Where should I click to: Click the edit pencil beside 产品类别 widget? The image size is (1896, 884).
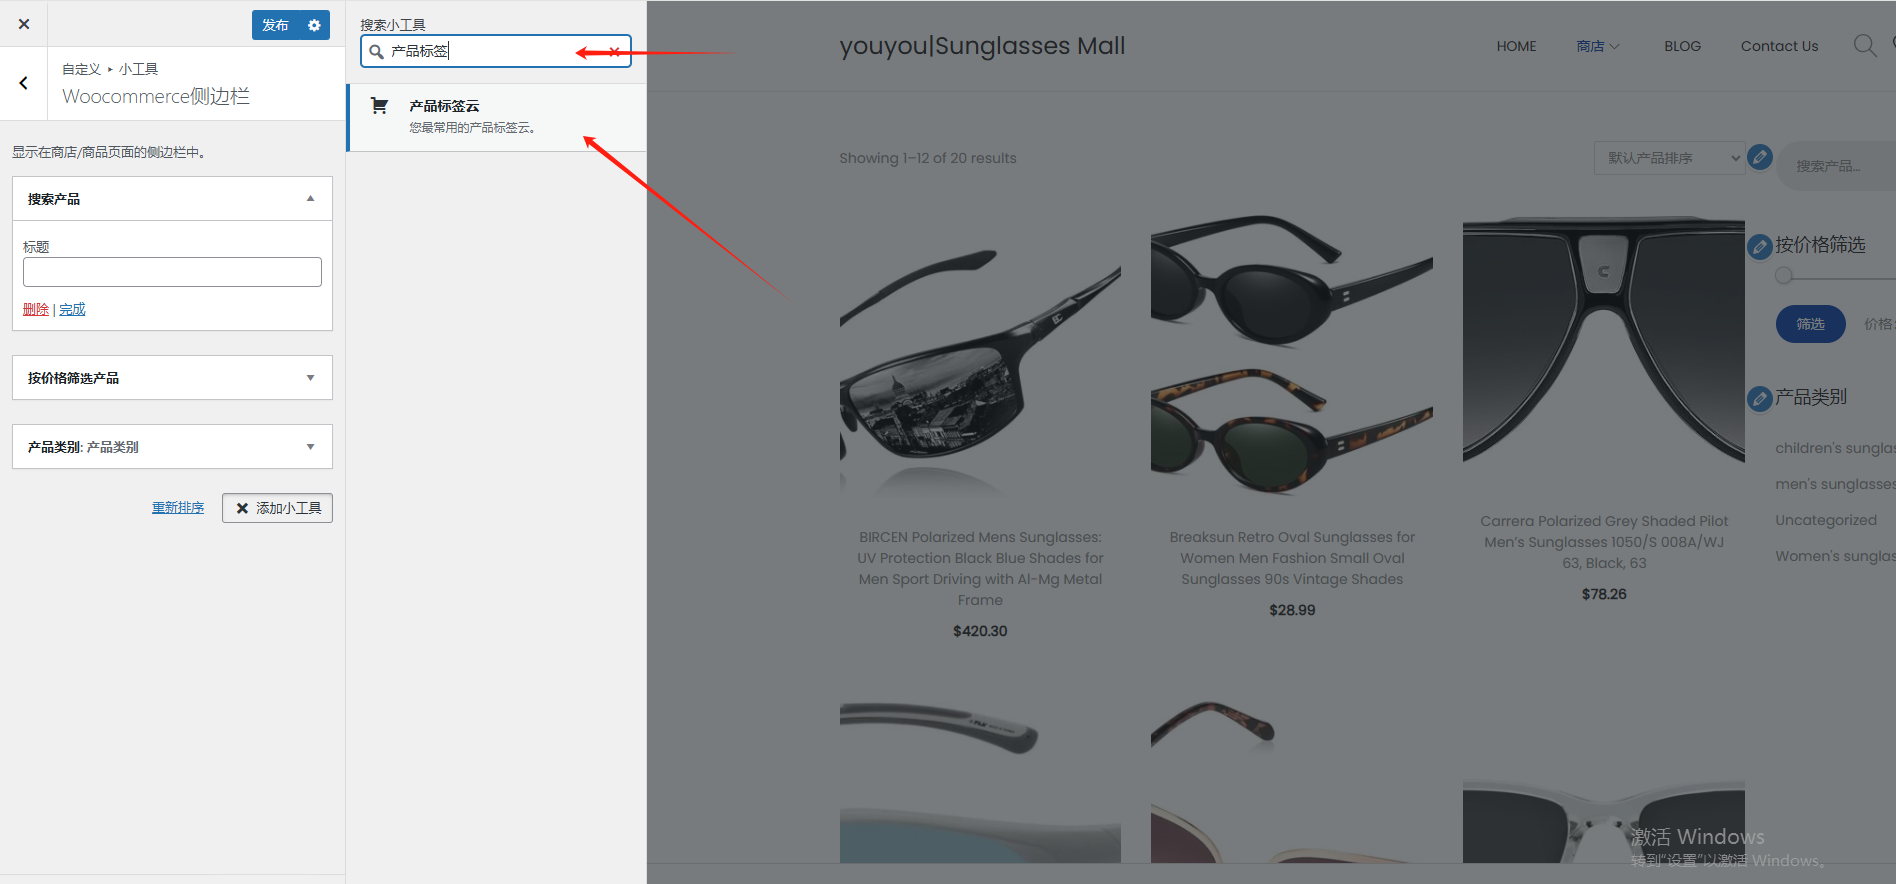click(1759, 399)
